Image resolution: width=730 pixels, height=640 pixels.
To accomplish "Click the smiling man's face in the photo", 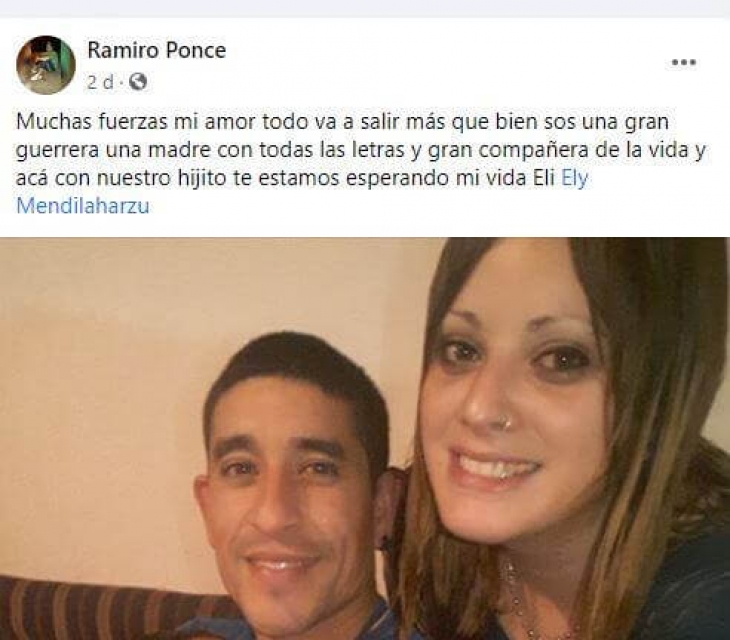I will tap(290, 479).
